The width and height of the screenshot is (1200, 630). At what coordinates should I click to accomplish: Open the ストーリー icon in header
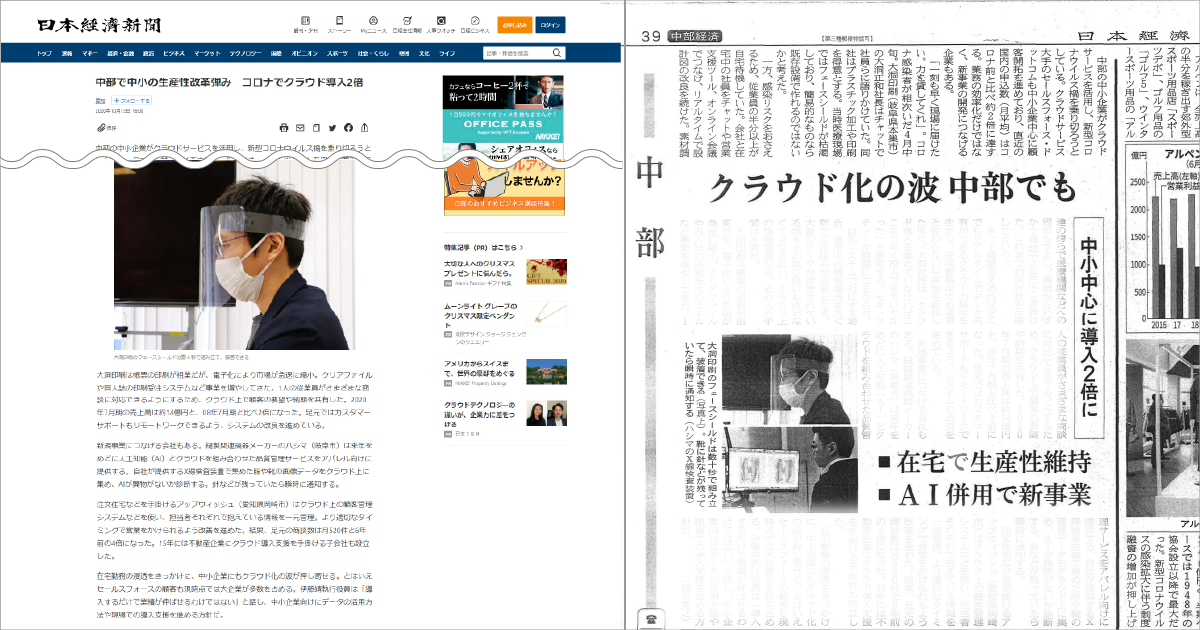coord(339,23)
